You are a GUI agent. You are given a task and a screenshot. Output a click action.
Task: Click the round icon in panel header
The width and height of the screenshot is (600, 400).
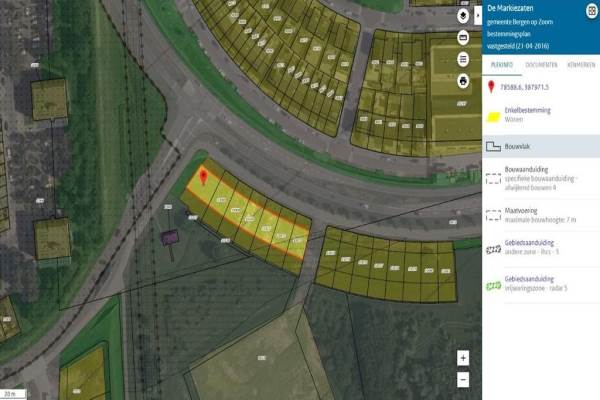point(592,11)
